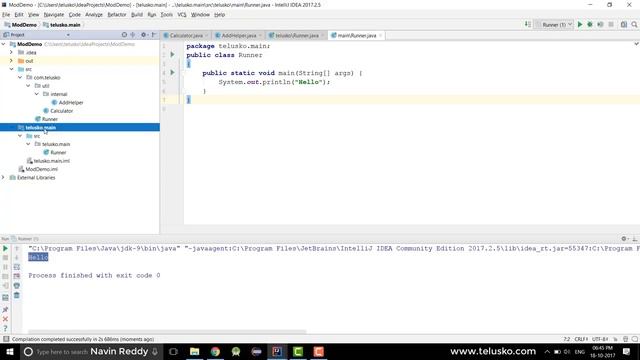Click up the stack trace arrow icon
The height and width of the screenshot is (360, 640).
click(17, 248)
